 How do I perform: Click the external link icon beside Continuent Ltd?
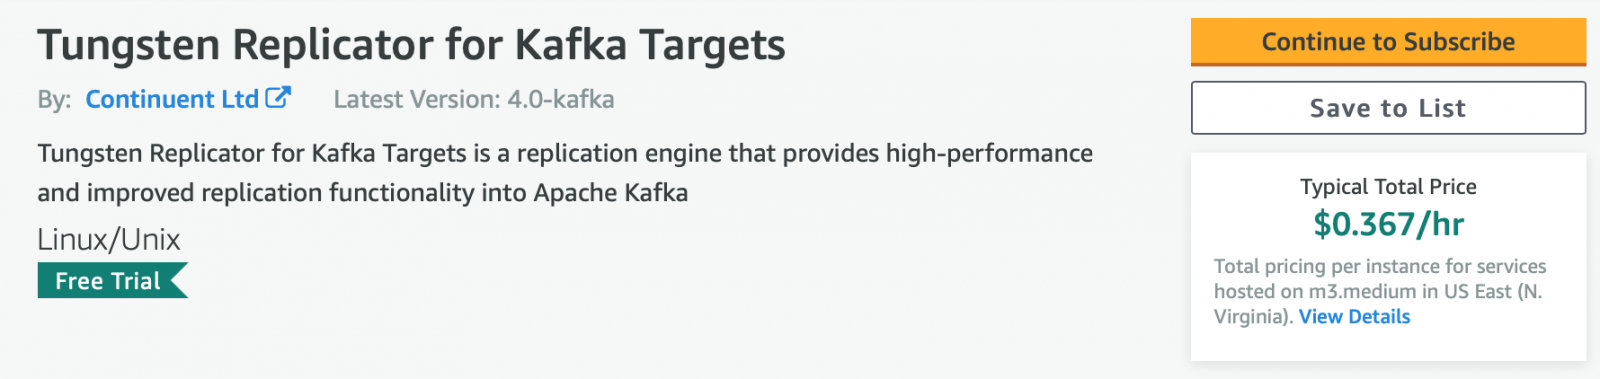pos(278,98)
